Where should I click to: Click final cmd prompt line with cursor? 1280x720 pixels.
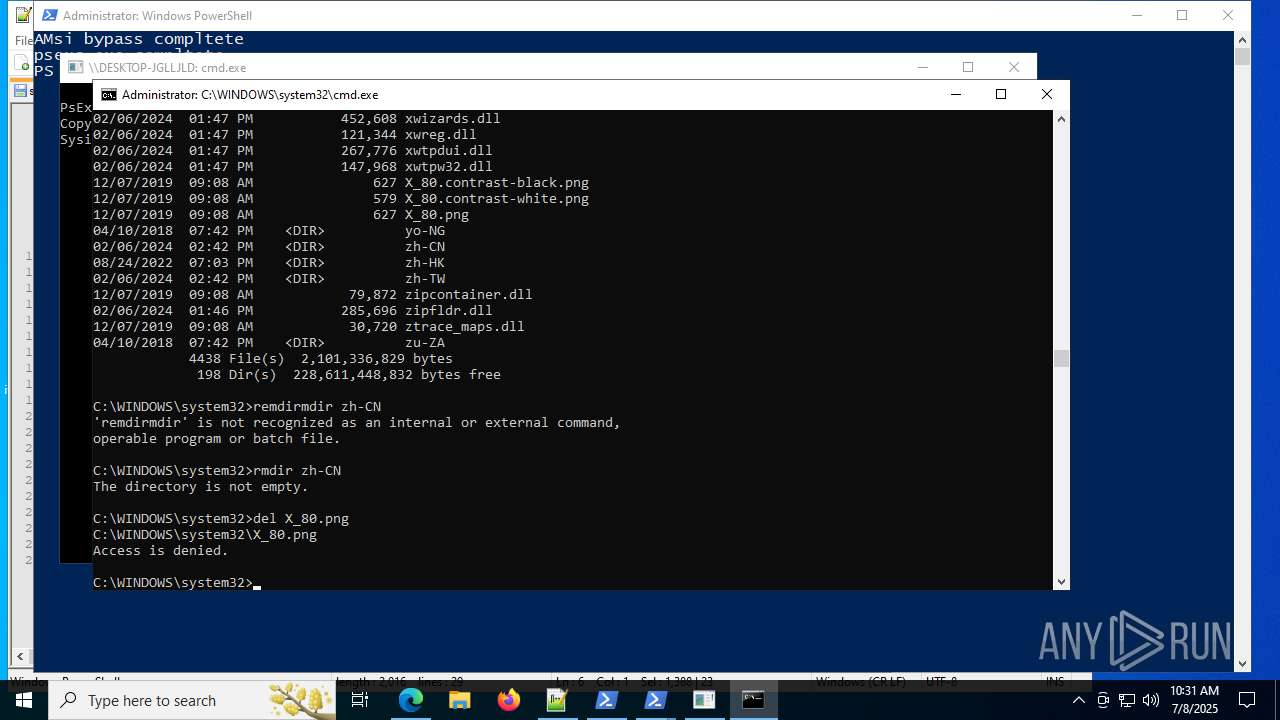pos(177,582)
